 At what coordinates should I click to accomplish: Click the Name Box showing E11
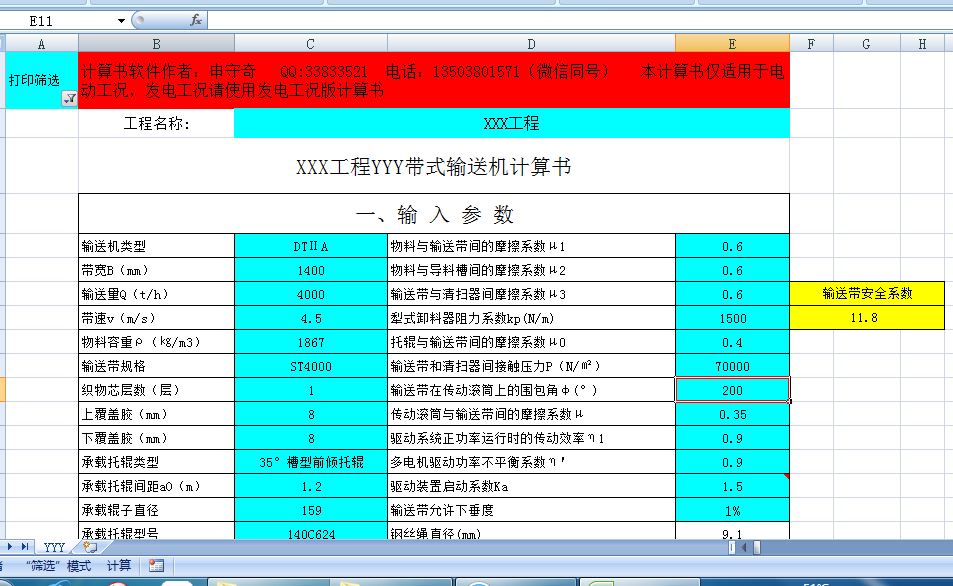pyautogui.click(x=60, y=20)
